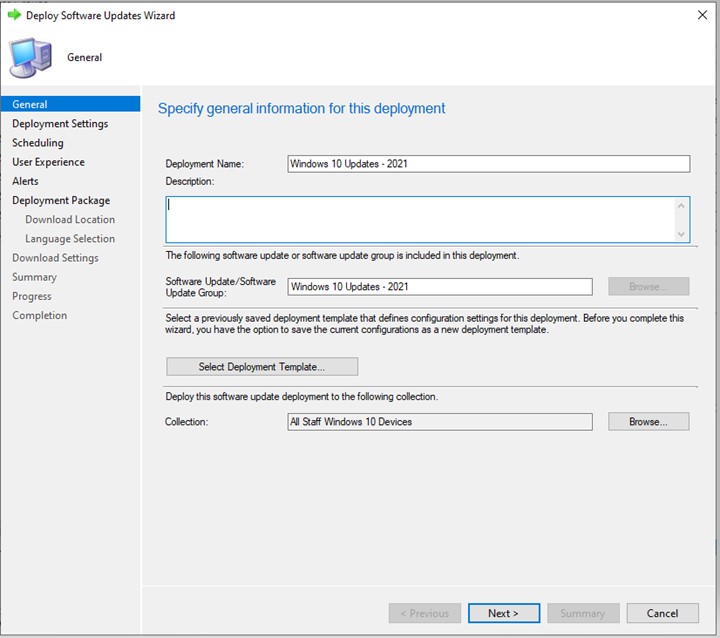Screen dimensions: 720x638
Task: Click the 'Software Update/Software Update Group:' label
Action: [x=220, y=287]
